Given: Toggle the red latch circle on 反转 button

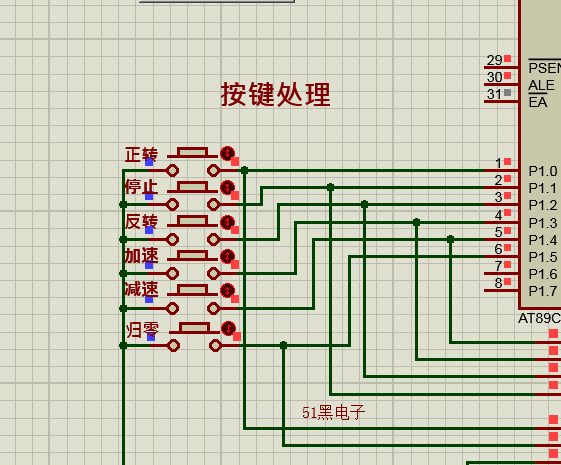Looking at the screenshot, I should coord(228,222).
